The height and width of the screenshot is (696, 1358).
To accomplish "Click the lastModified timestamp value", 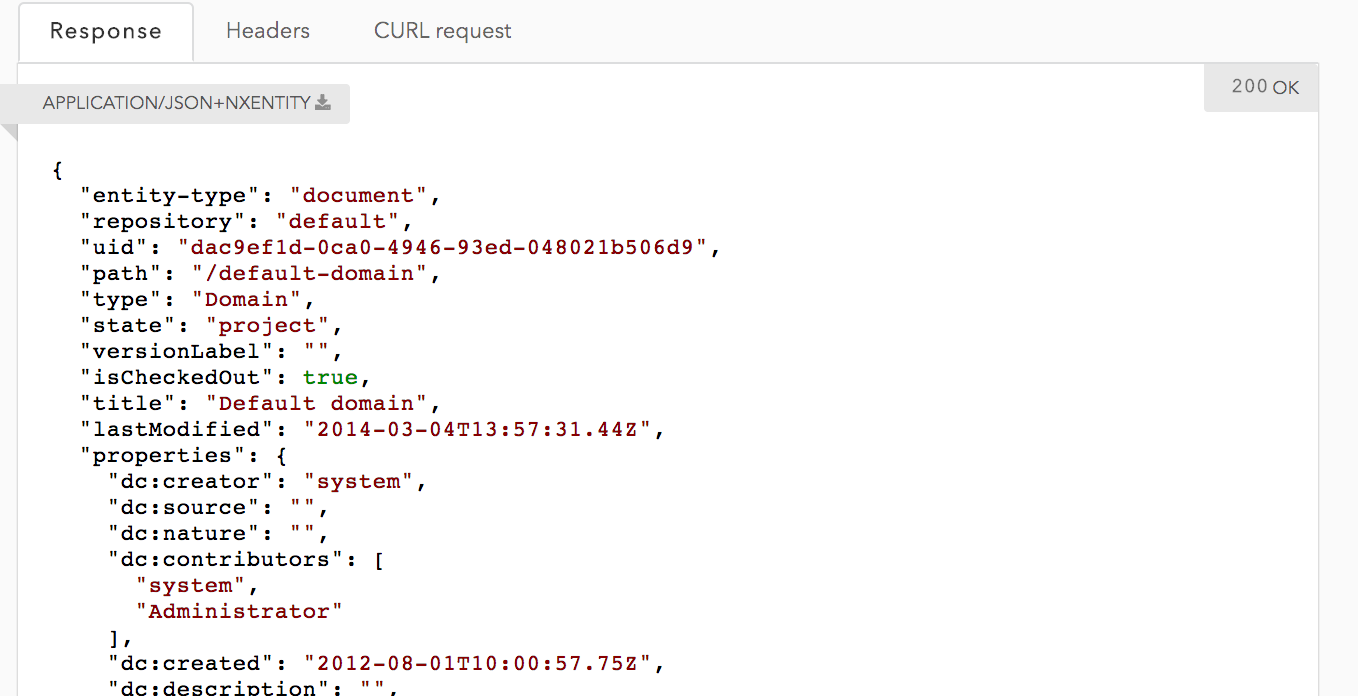I will 477,429.
